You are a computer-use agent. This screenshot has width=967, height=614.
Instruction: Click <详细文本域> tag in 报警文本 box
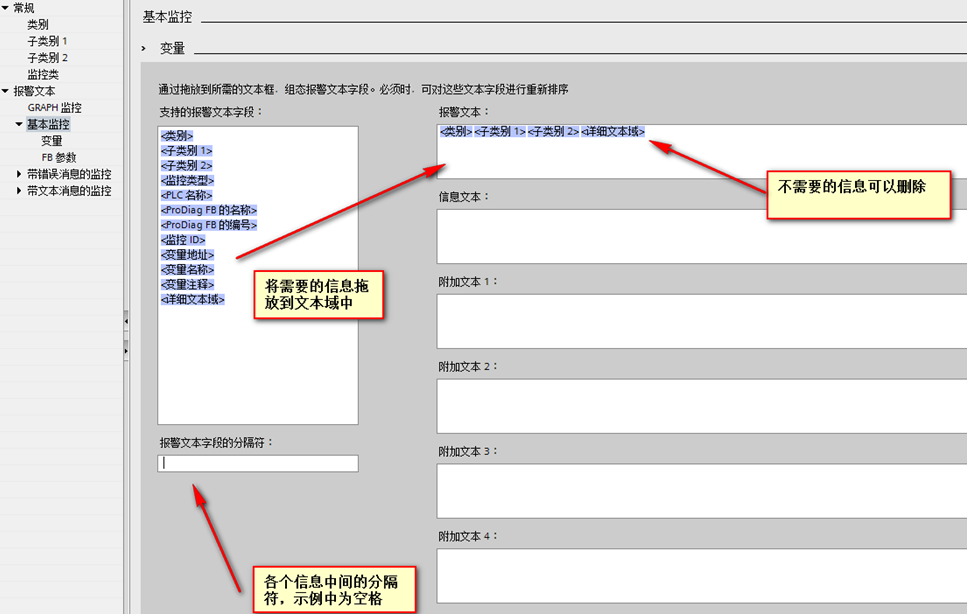click(613, 131)
